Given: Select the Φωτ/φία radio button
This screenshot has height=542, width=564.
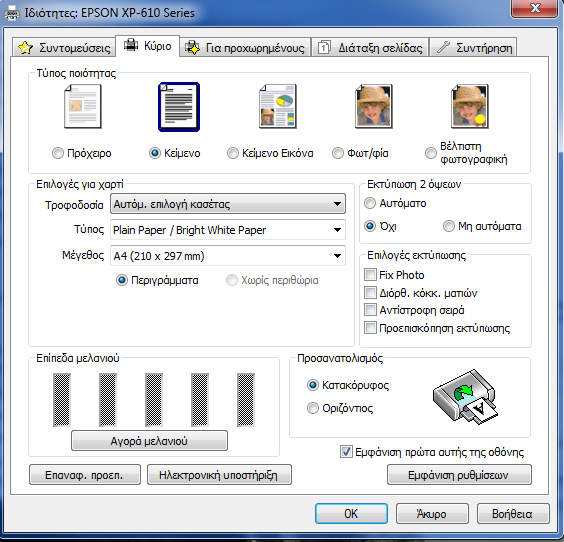Looking at the screenshot, I should point(338,153).
